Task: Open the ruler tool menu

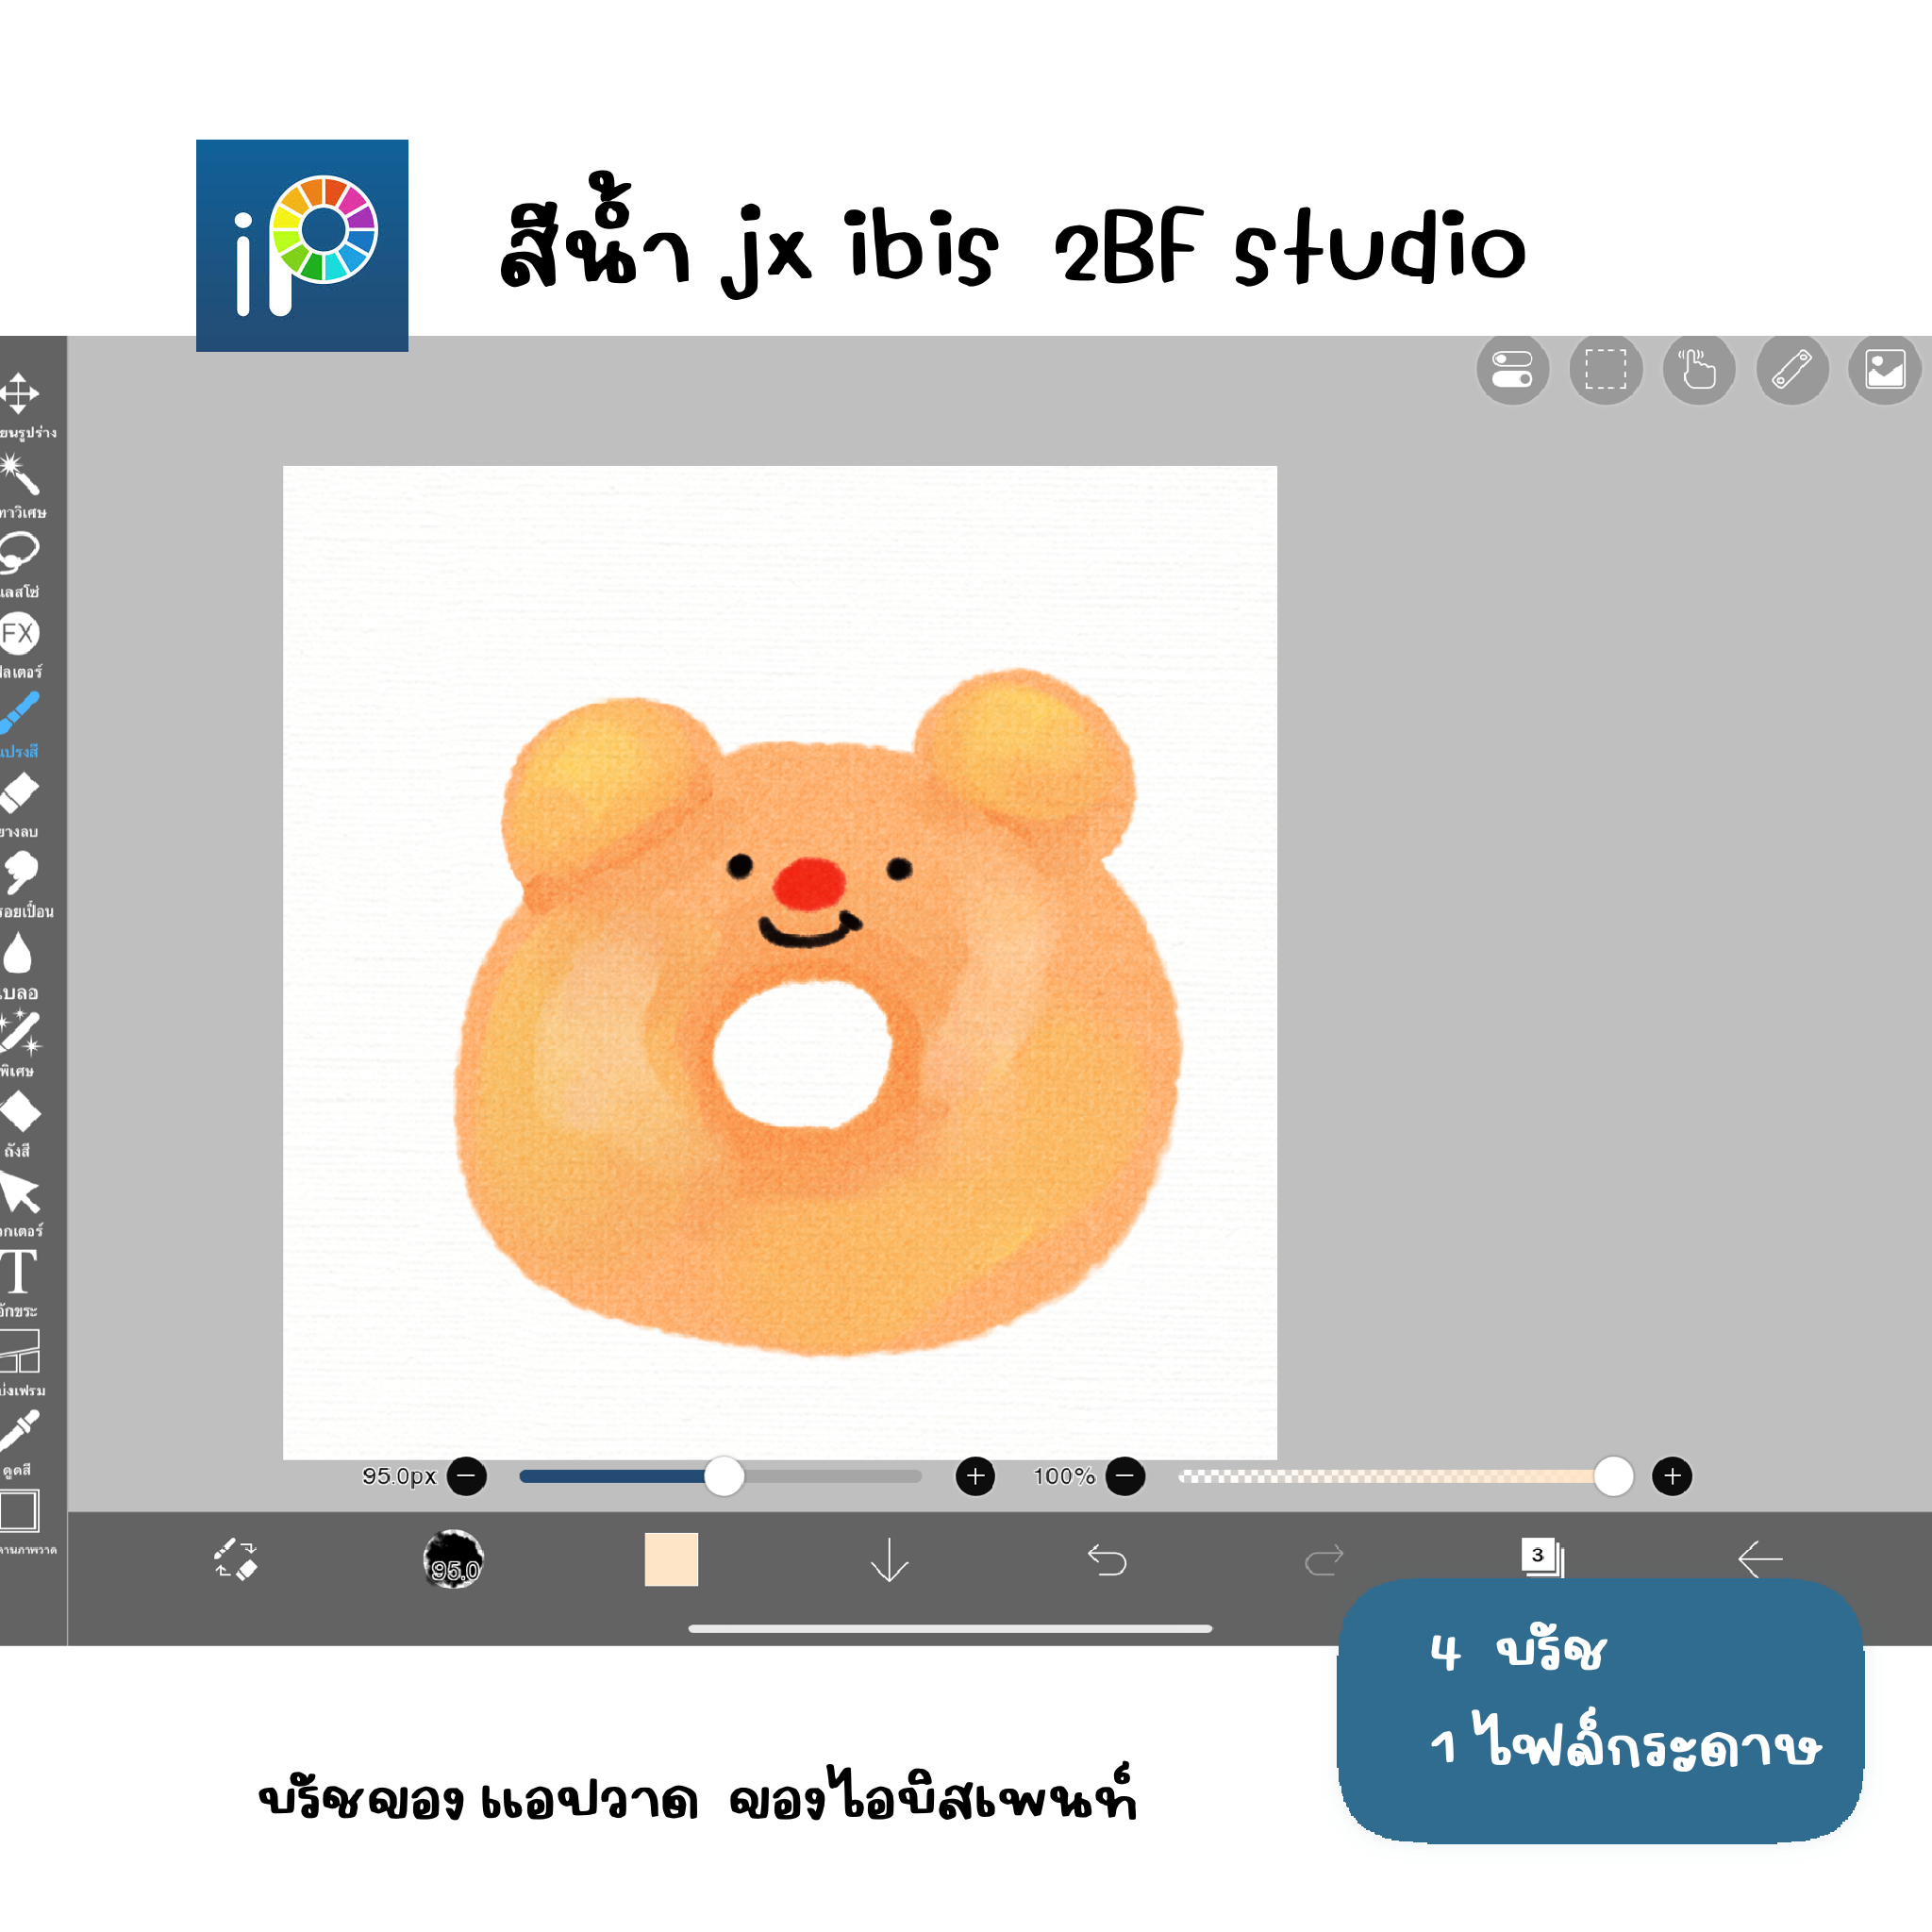Action: pos(1792,369)
